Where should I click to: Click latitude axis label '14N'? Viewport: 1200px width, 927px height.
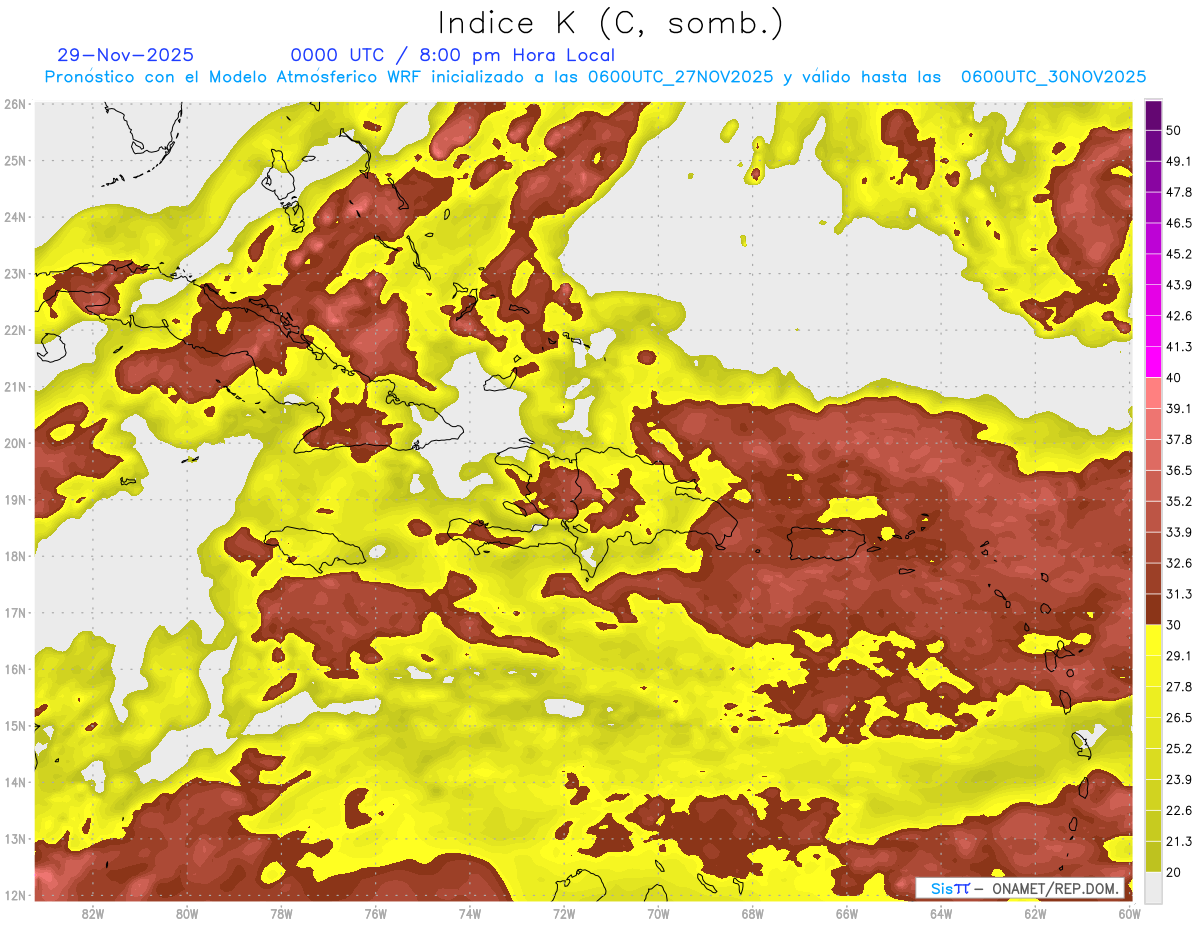15,782
